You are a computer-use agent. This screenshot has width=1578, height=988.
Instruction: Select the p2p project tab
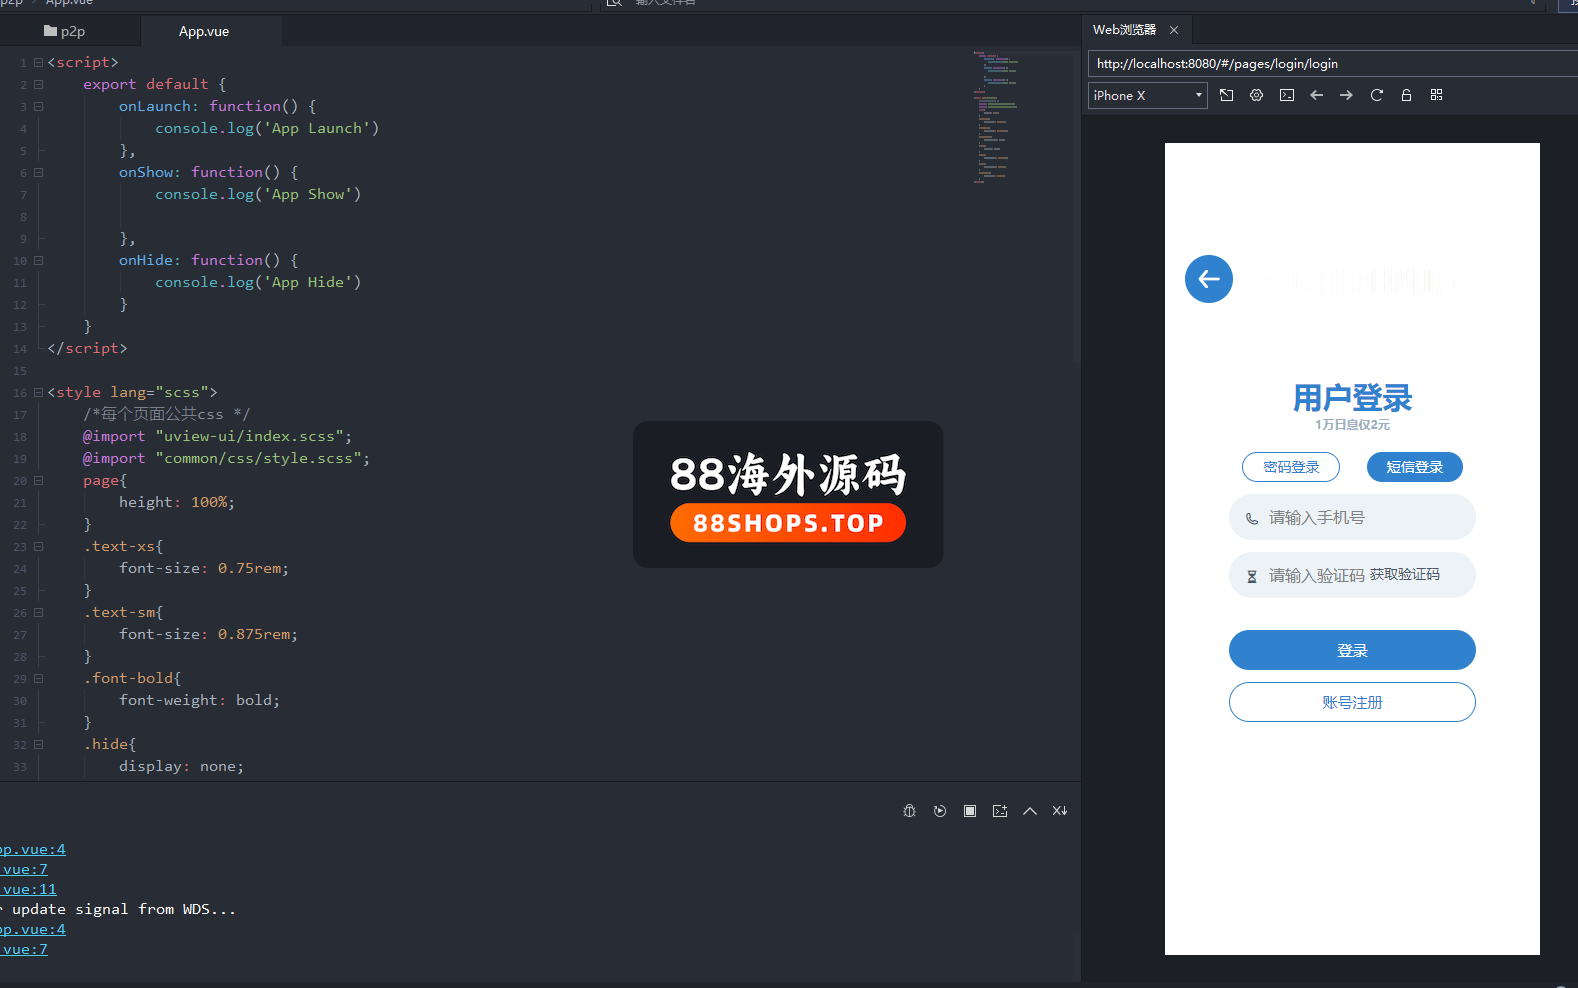(x=65, y=32)
